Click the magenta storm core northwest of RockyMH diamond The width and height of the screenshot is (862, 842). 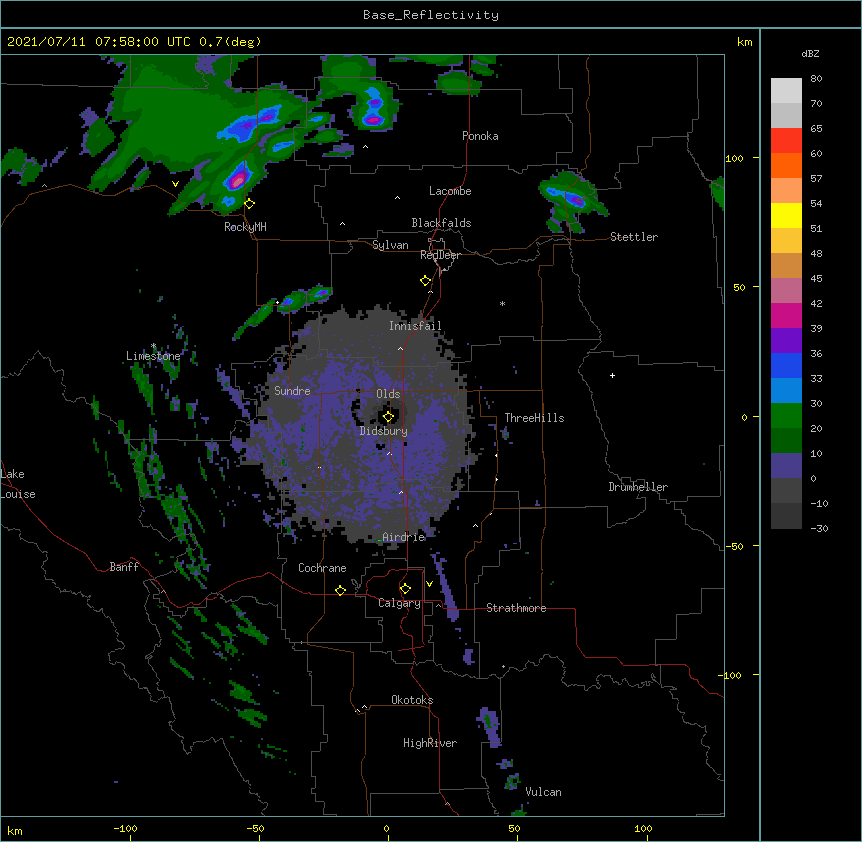point(237,179)
